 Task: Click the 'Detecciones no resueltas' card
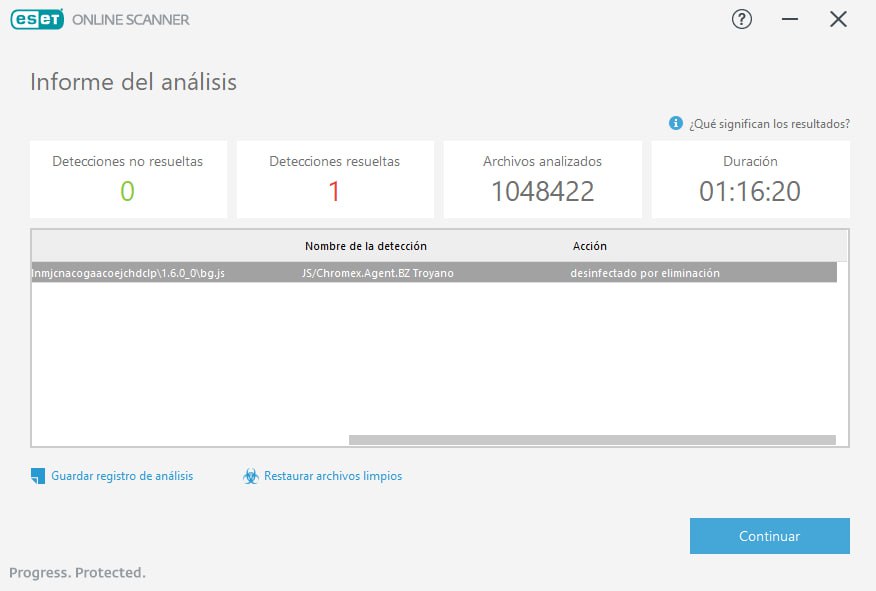click(128, 179)
